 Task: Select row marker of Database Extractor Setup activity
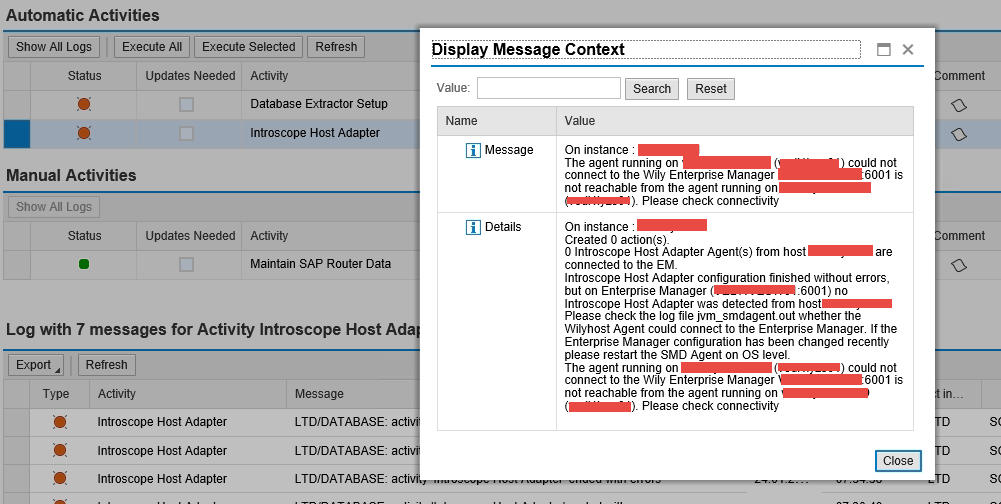pos(17,104)
